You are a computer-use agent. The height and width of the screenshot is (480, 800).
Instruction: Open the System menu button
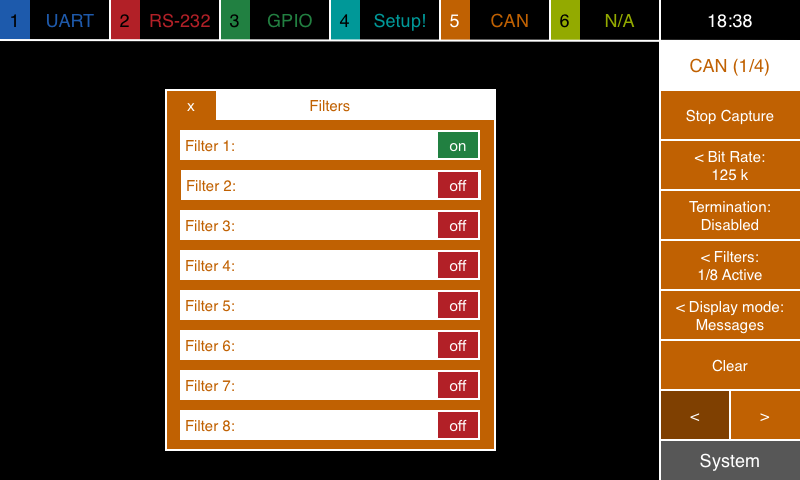[730, 461]
